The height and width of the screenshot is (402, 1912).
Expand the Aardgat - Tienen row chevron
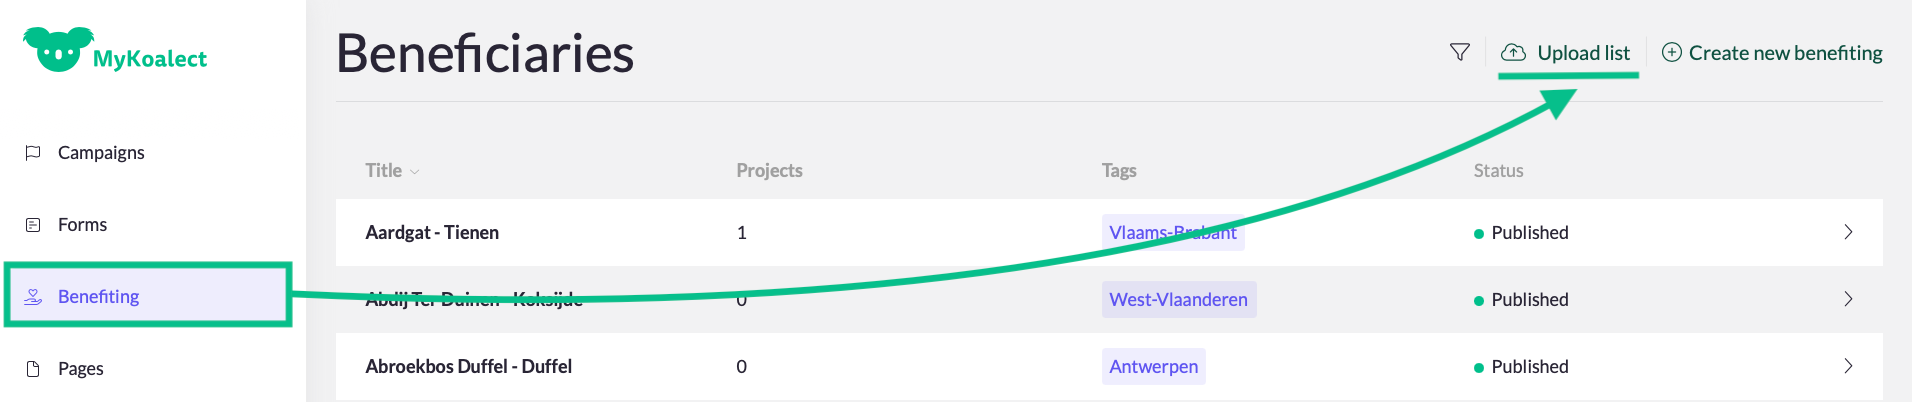(1848, 232)
